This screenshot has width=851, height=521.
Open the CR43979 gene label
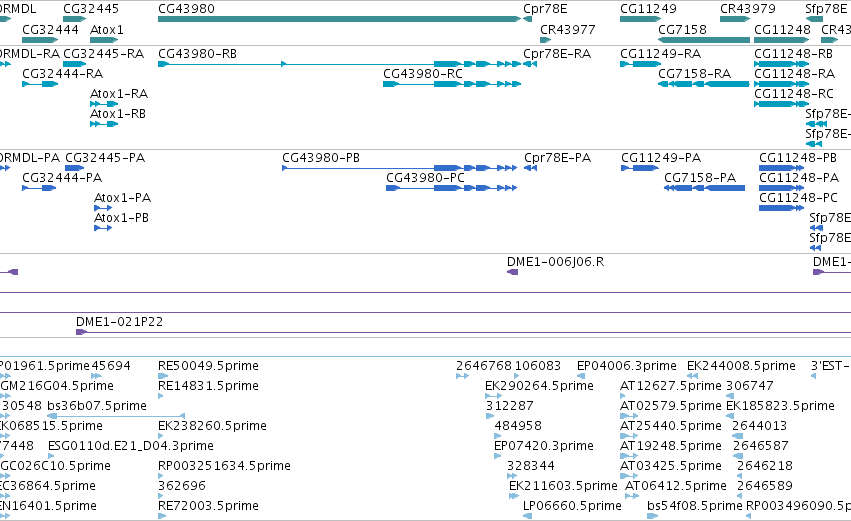point(748,9)
